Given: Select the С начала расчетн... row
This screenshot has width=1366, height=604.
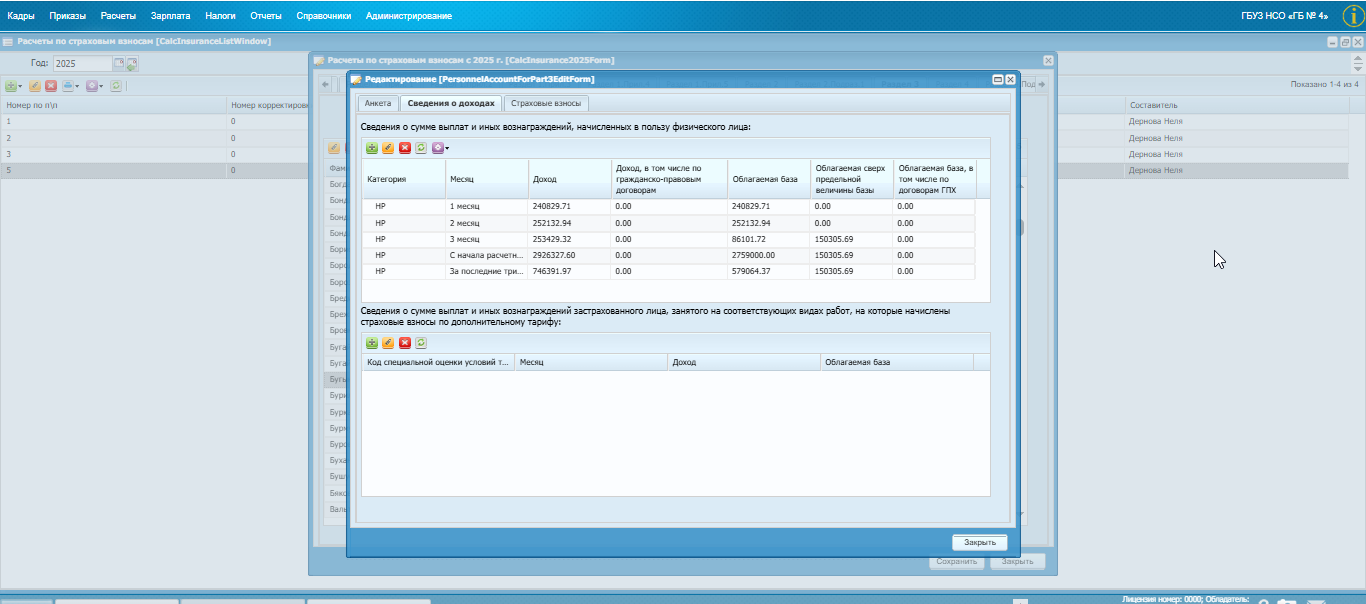Looking at the screenshot, I should tap(668, 255).
